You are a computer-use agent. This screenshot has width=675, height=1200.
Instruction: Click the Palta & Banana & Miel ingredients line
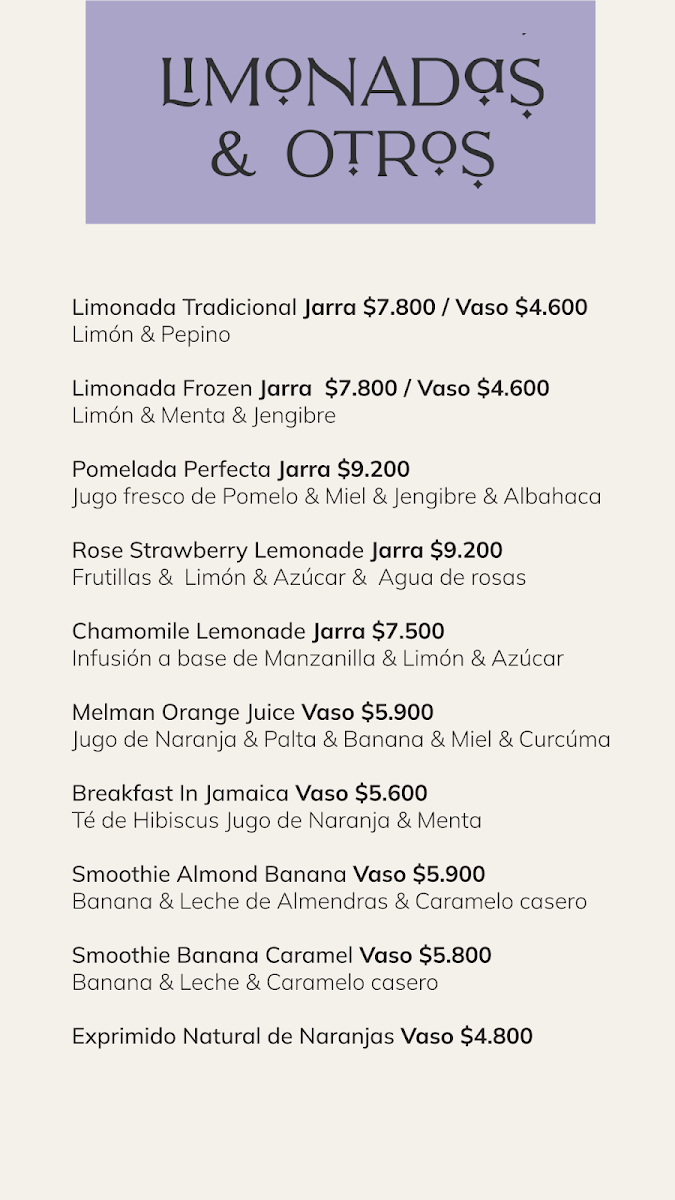pyautogui.click(x=341, y=740)
